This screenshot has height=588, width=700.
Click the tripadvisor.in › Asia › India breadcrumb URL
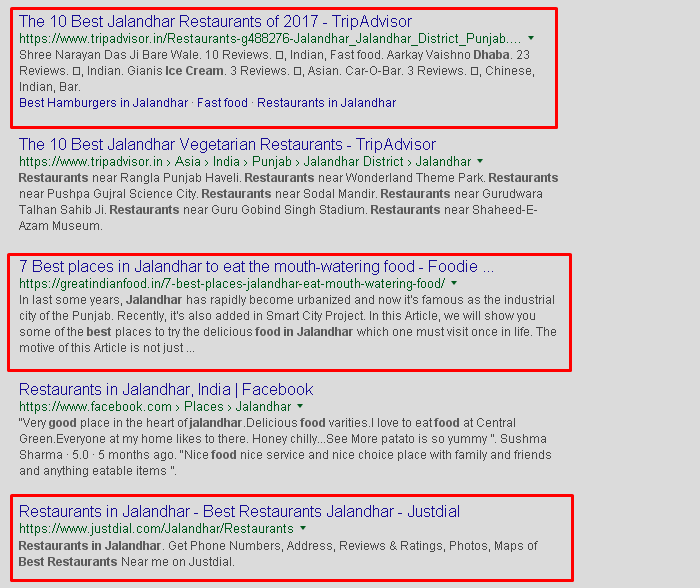pos(245,162)
